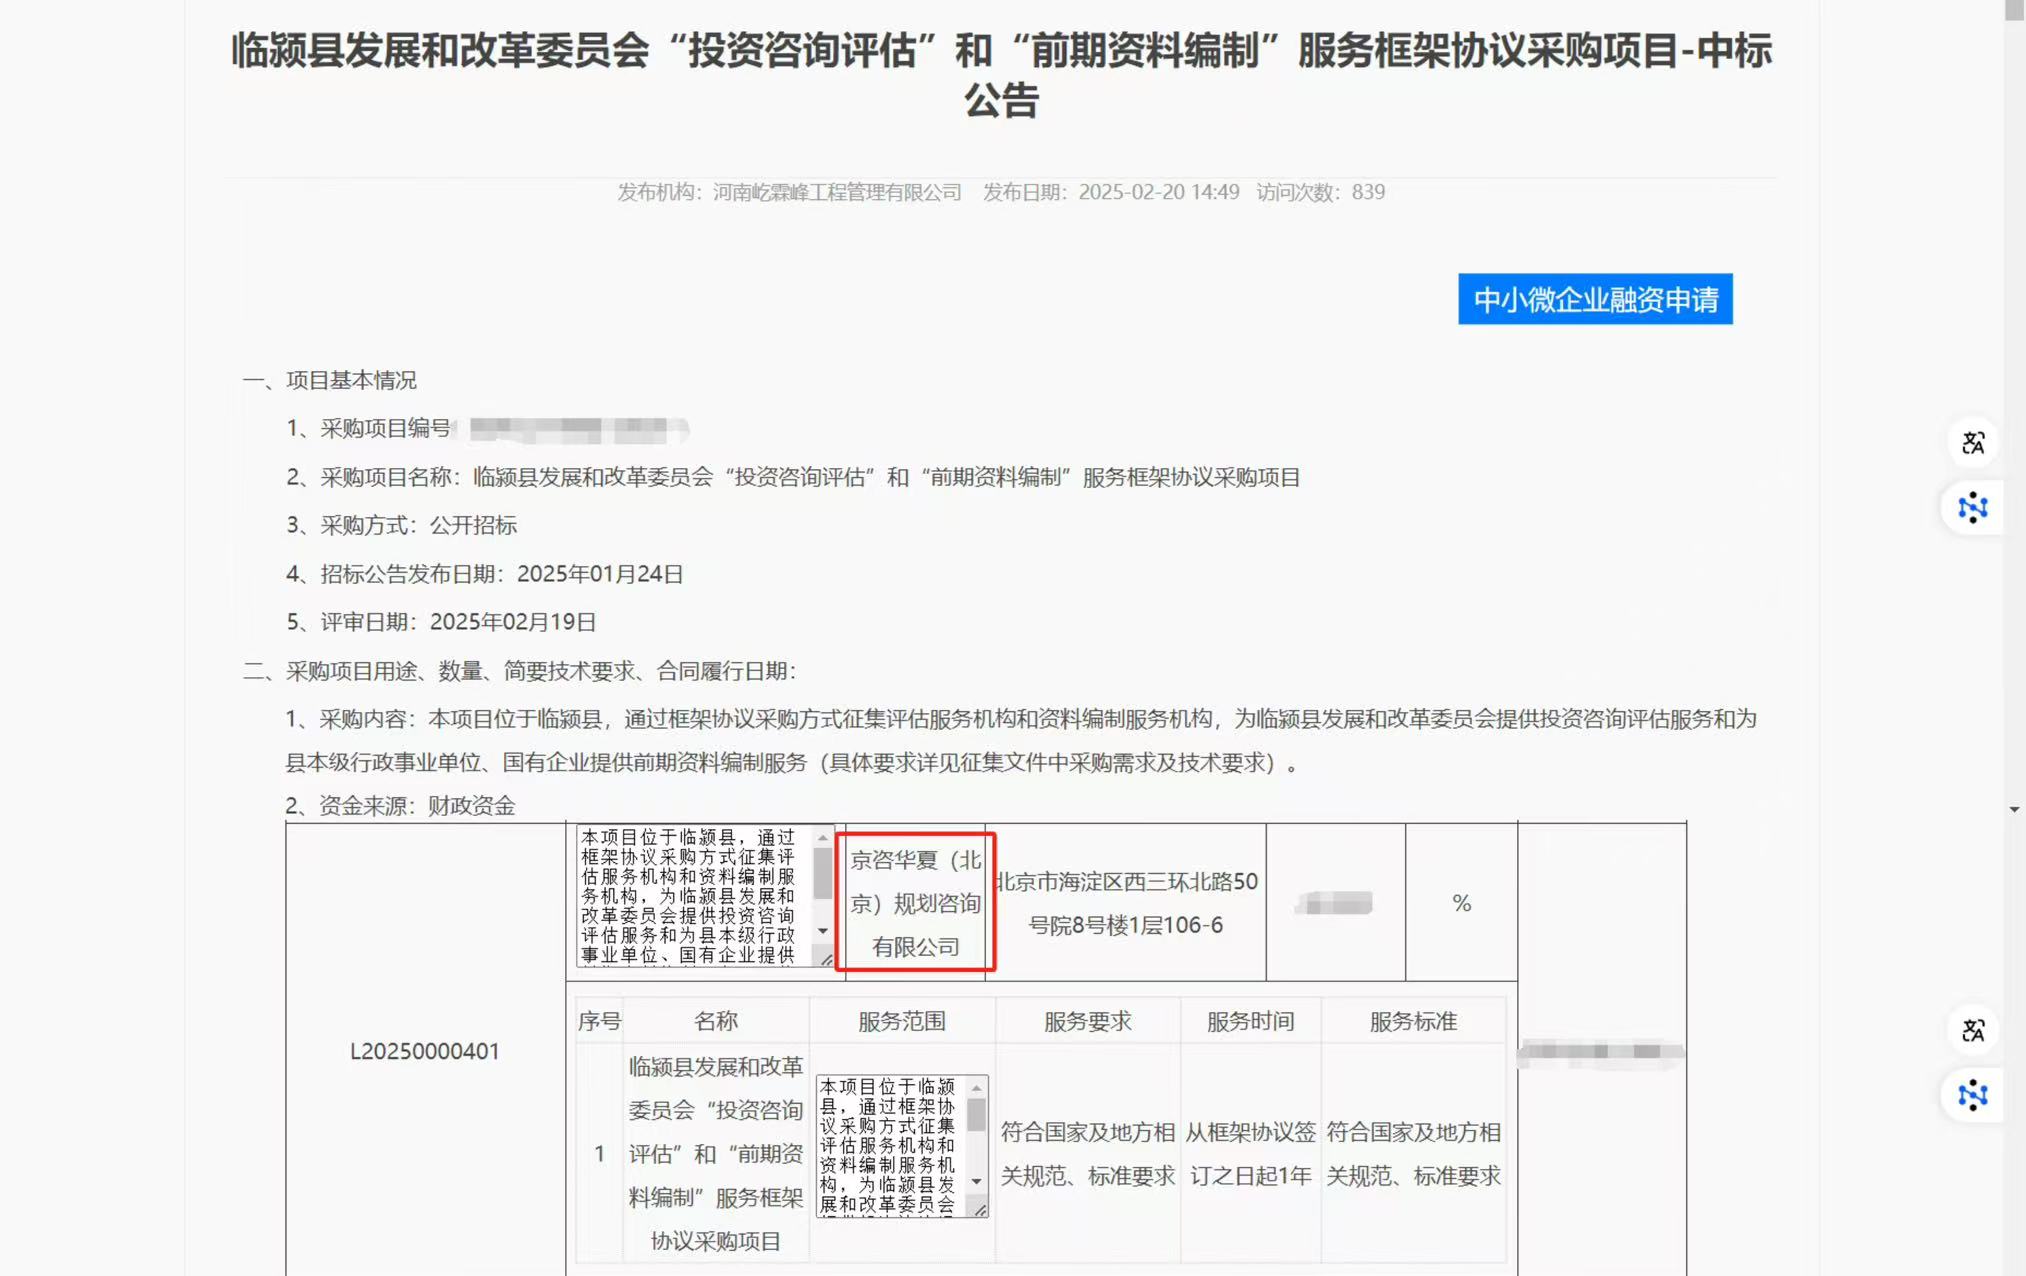Click the resize handle of the 服务范围 text box
The height and width of the screenshot is (1276, 2026).
(980, 1209)
